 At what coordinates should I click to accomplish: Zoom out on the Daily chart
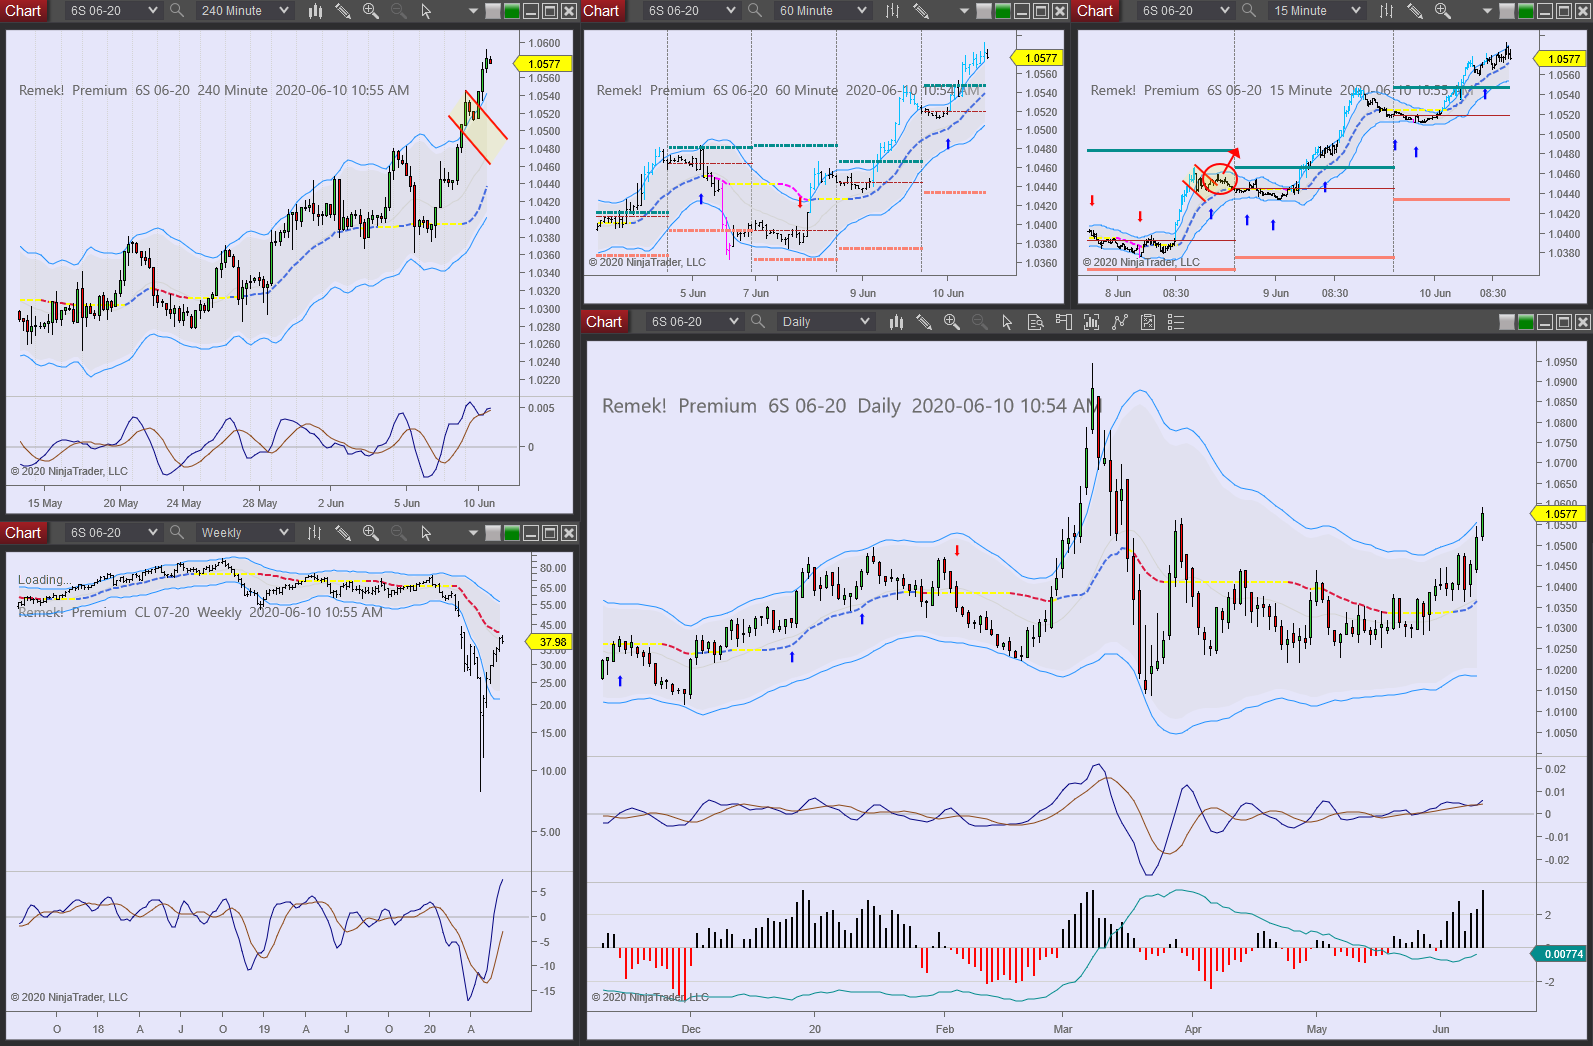980,322
